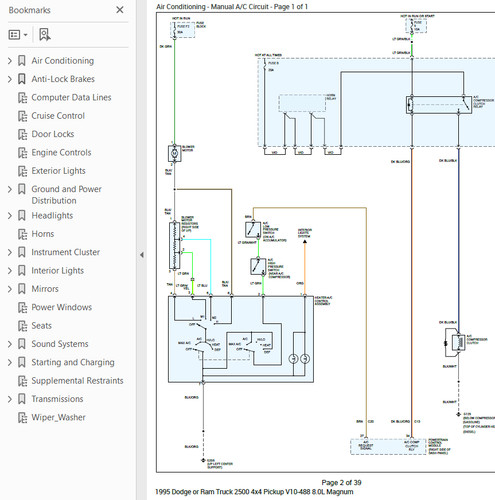495x500 pixels.
Task: Expand the Headlights bookmark
Action: coord(10,216)
